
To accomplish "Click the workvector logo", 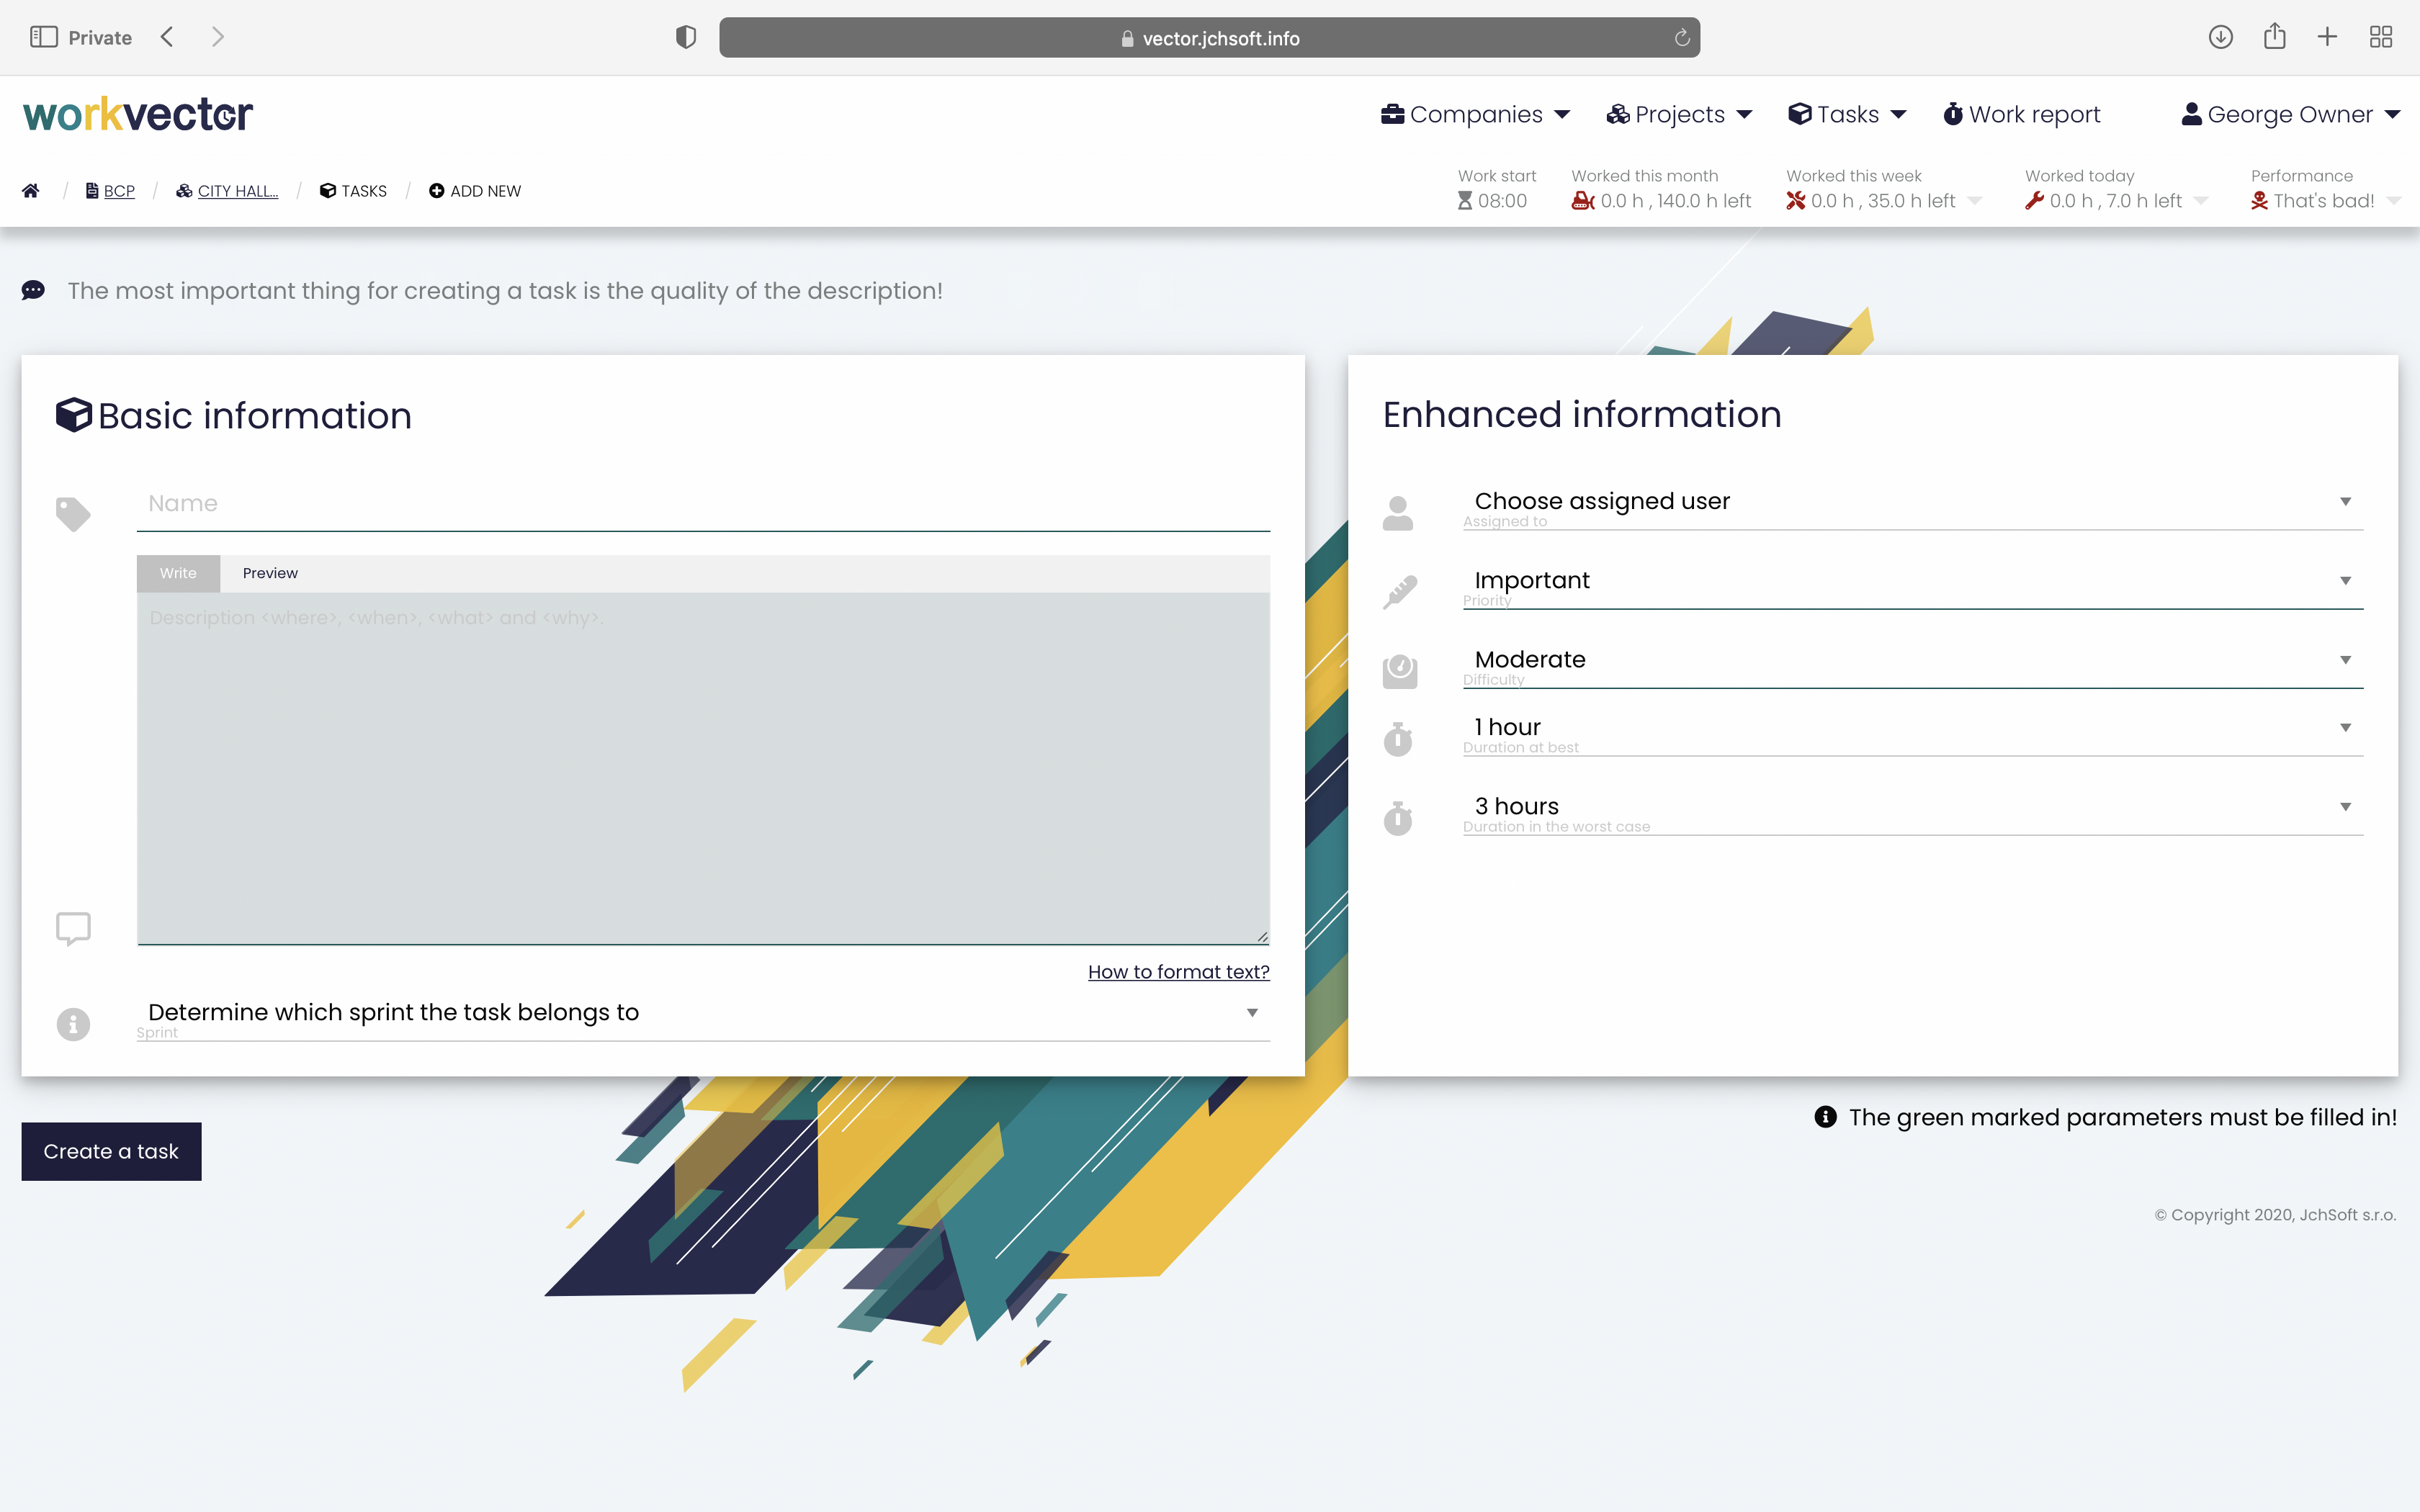I will (x=138, y=114).
